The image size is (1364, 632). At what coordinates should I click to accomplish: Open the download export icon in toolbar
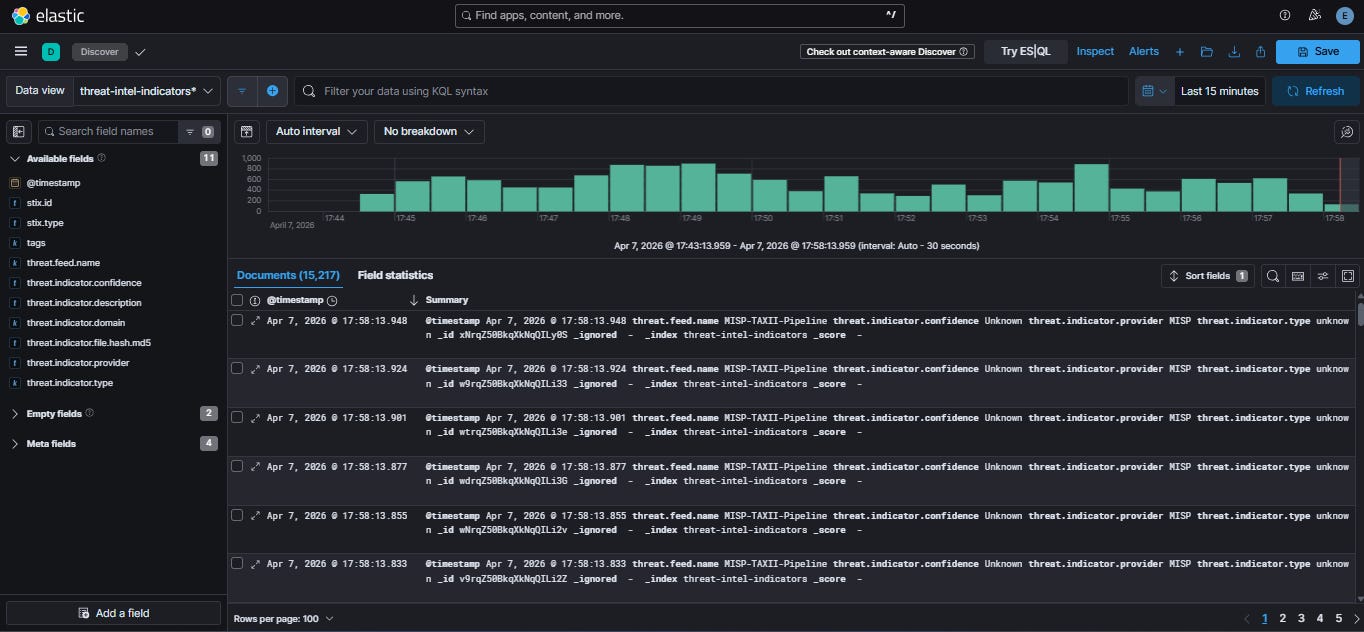pyautogui.click(x=1234, y=52)
